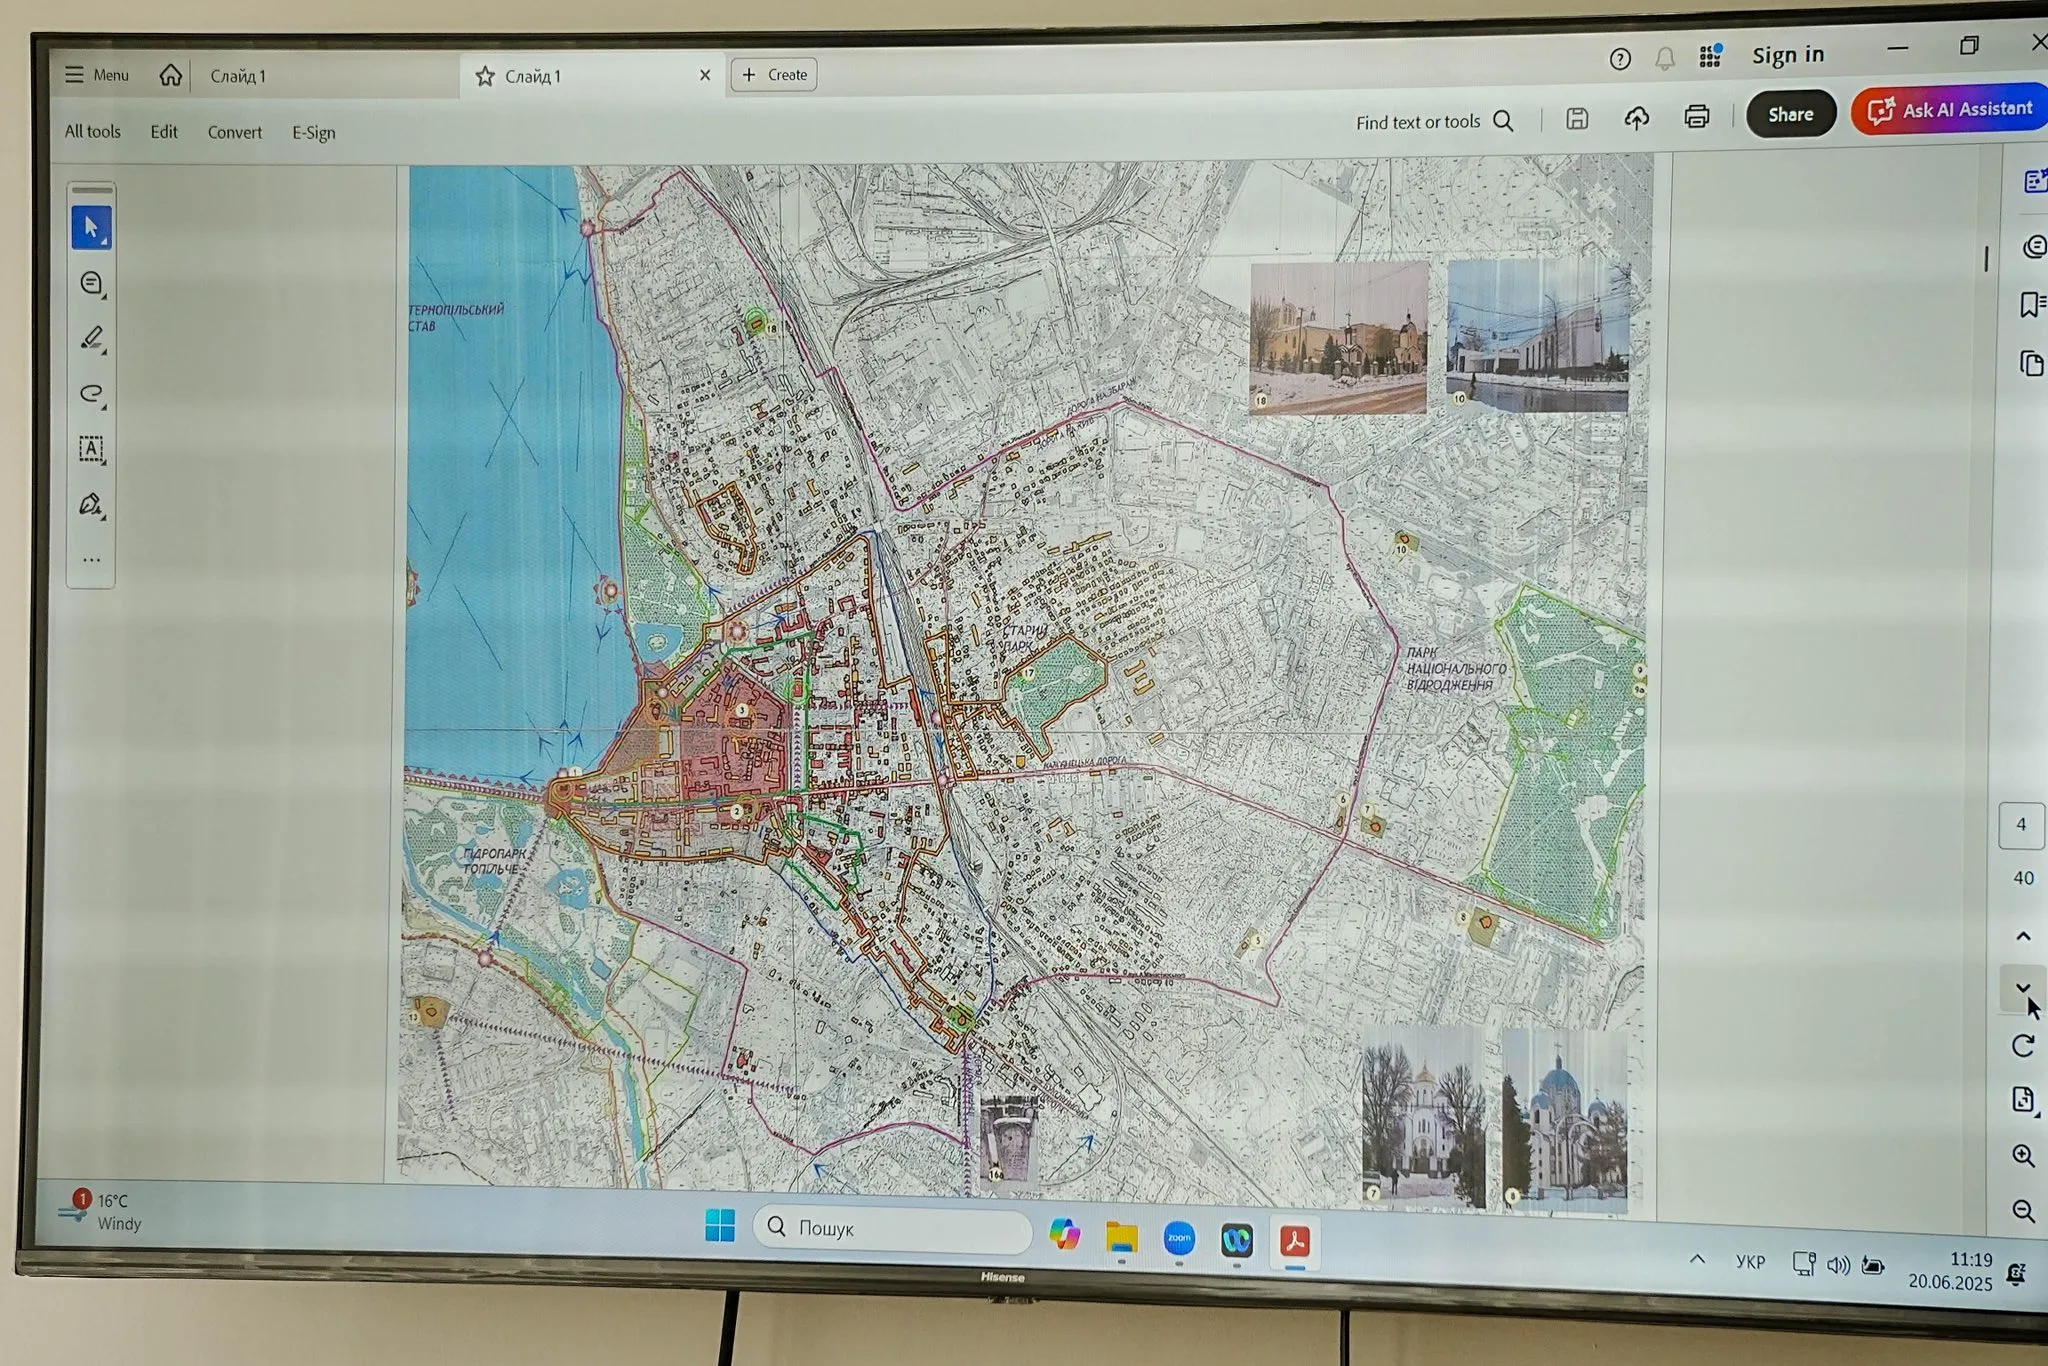Click the vertical scrollbar thumb
Viewport: 2048px width, 1366px height.
pyautogui.click(x=1986, y=258)
